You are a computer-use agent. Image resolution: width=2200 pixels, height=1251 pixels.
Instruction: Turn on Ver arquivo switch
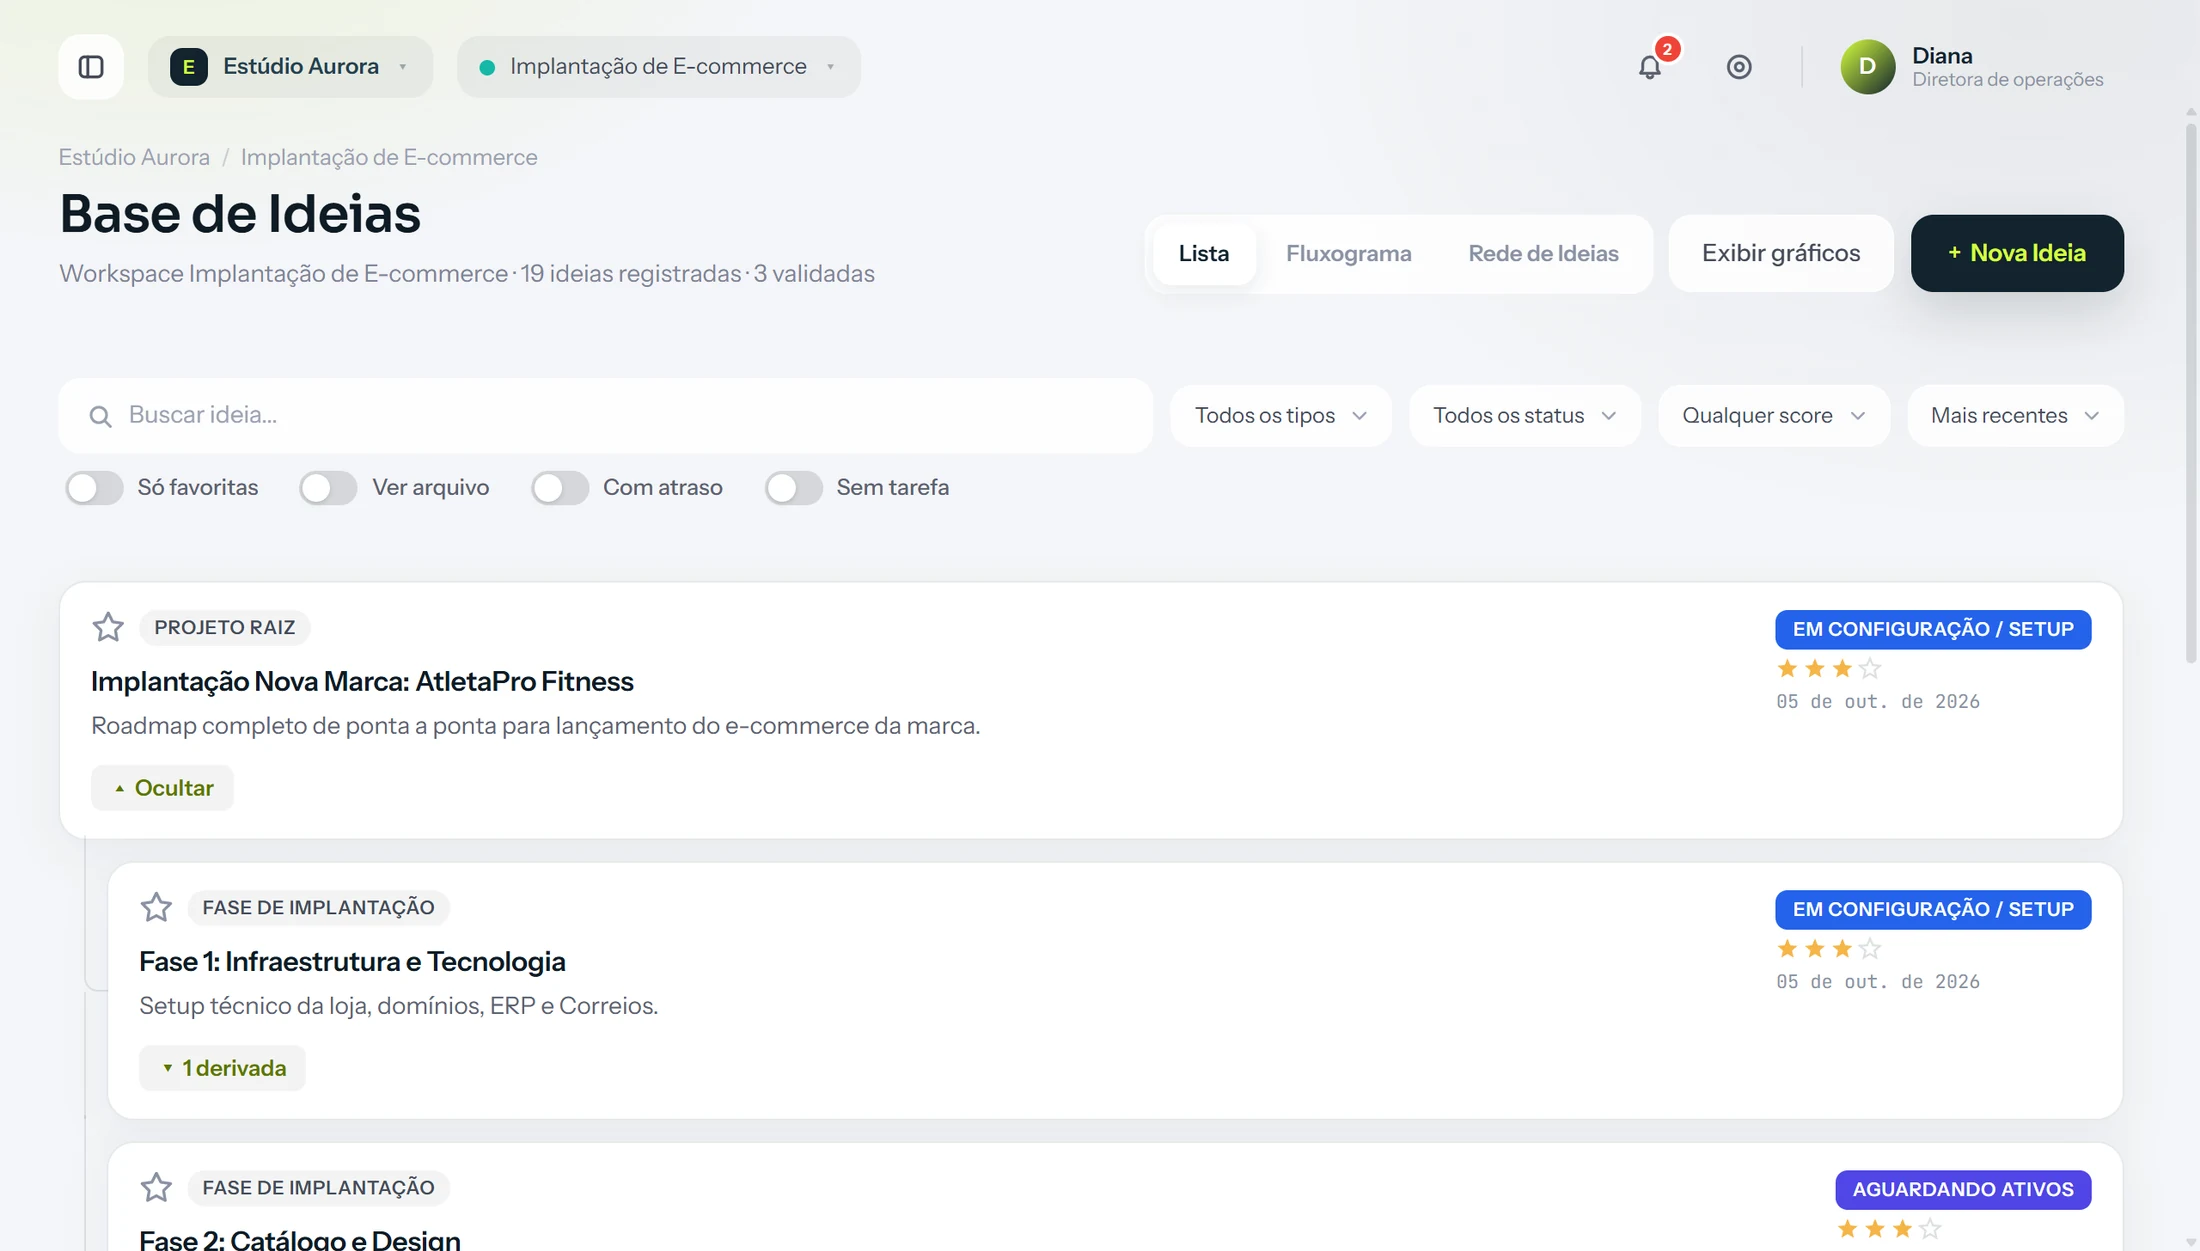[328, 488]
